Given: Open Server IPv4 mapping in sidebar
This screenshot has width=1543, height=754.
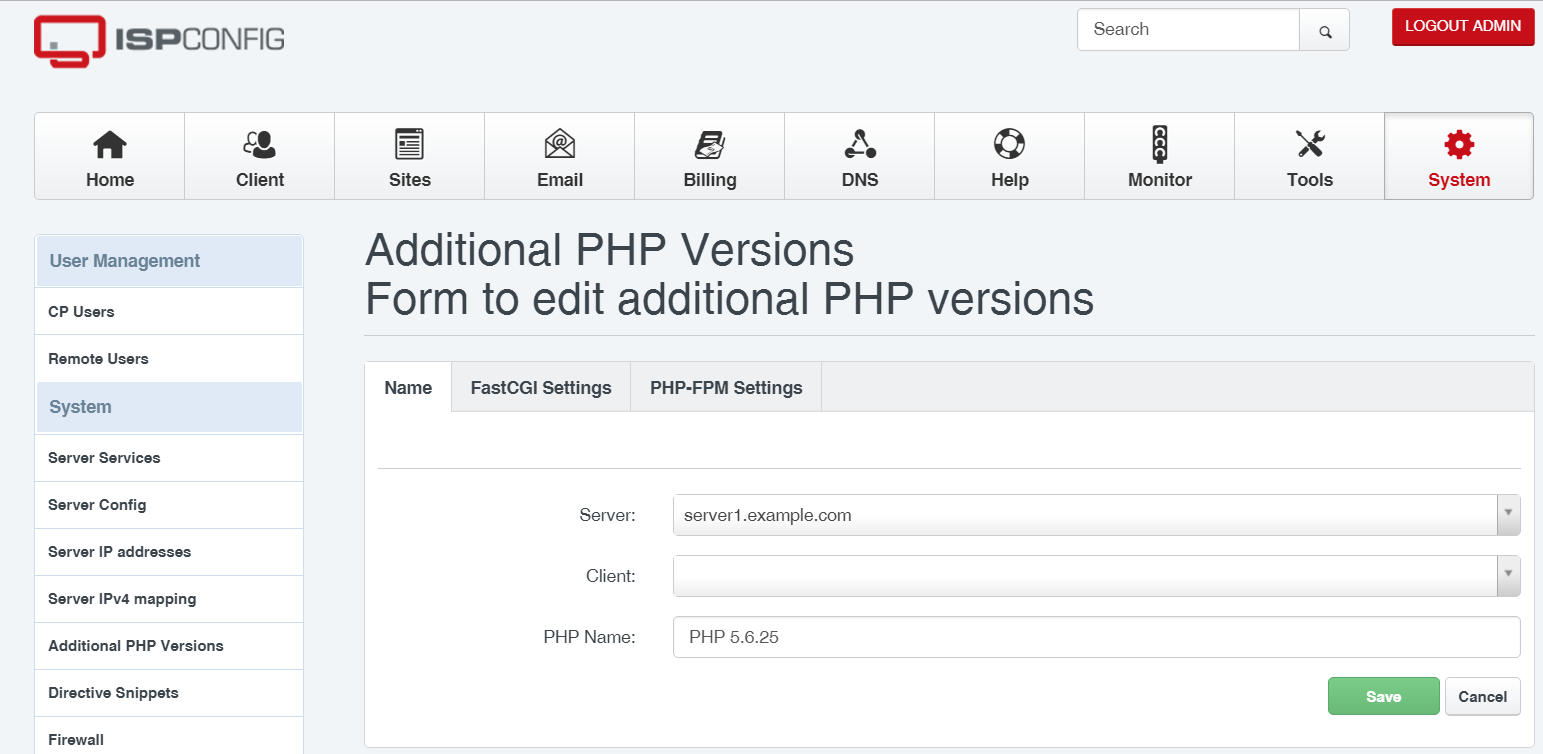Looking at the screenshot, I should (169, 599).
